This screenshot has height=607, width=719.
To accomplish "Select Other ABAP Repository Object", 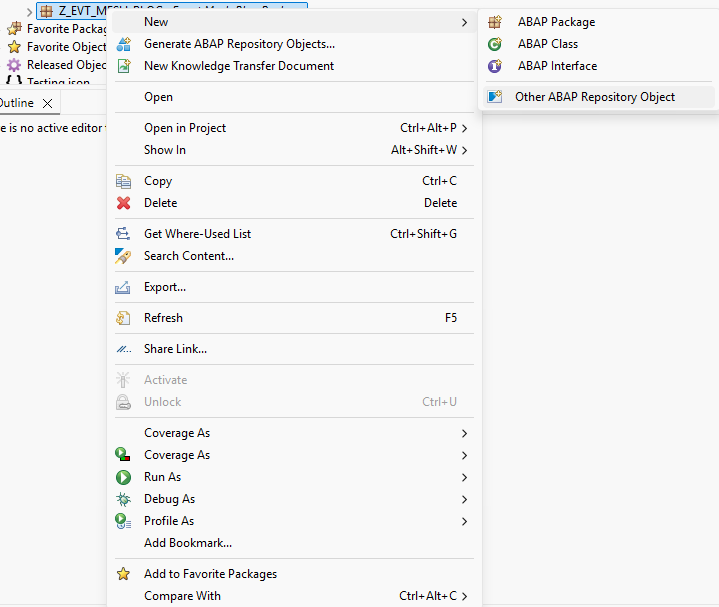I will pos(594,97).
